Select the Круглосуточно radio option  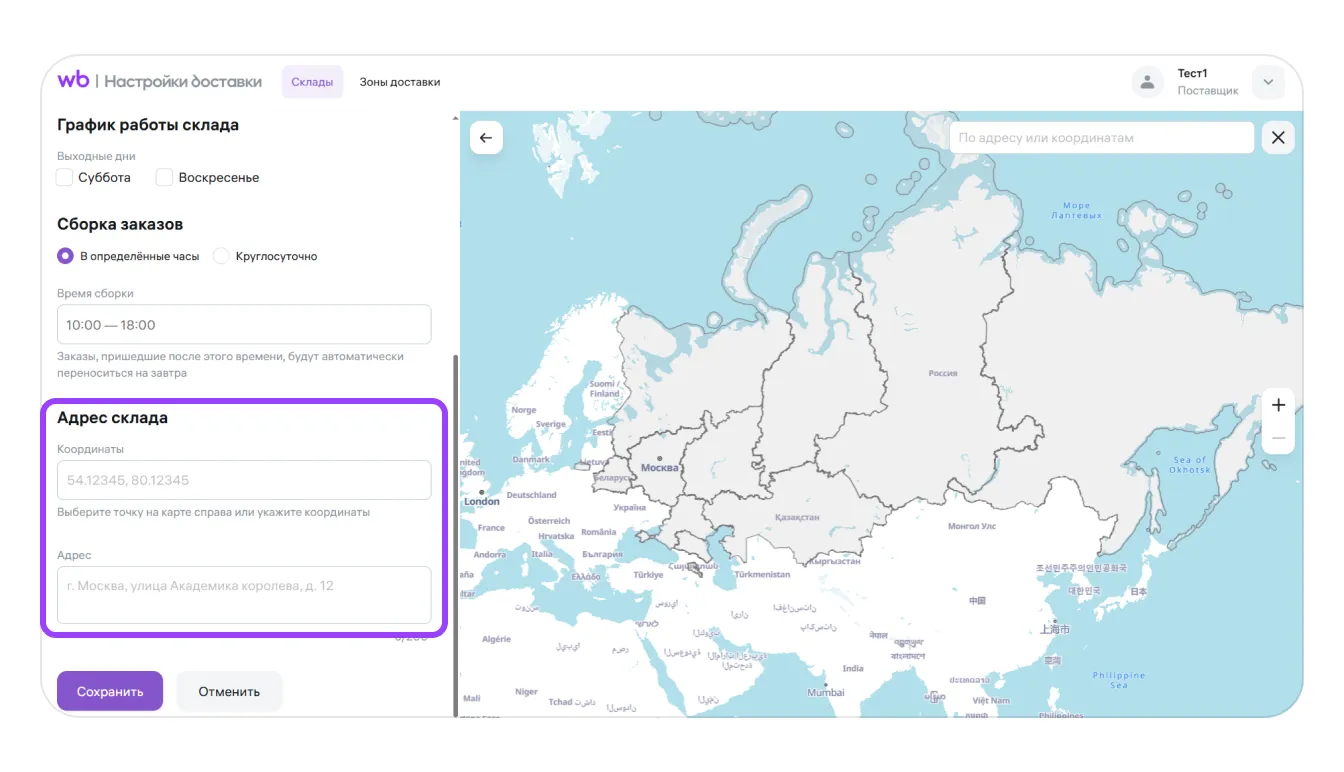(222, 256)
